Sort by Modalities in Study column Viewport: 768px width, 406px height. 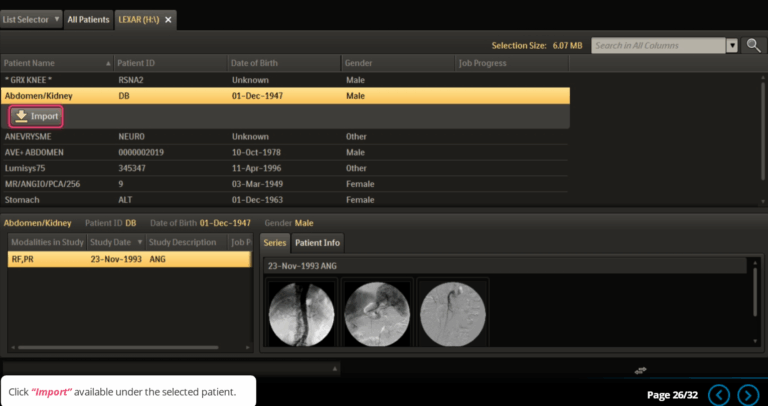(x=47, y=242)
